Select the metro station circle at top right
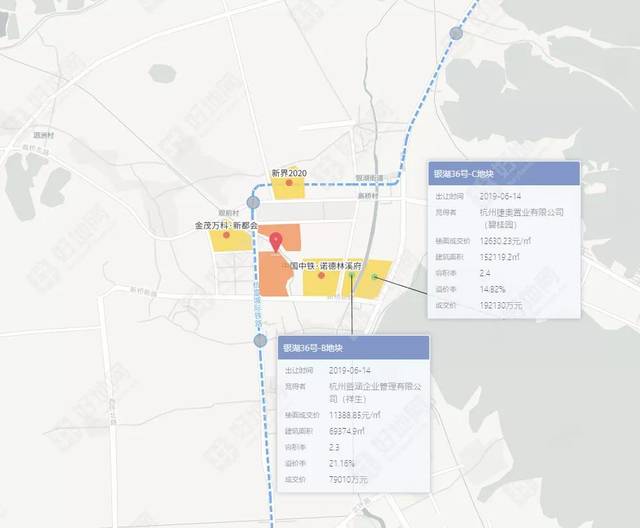The height and width of the screenshot is (528, 640). coord(456,33)
